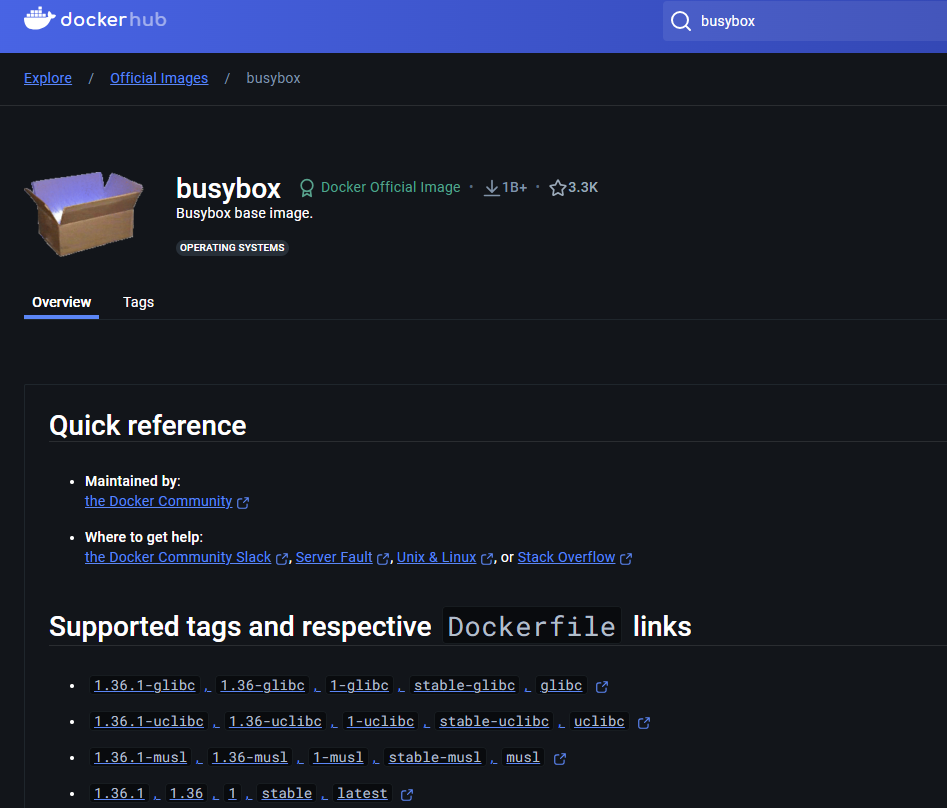Go to Explore breadcrumb
Screen dimensions: 947x808
(48, 79)
